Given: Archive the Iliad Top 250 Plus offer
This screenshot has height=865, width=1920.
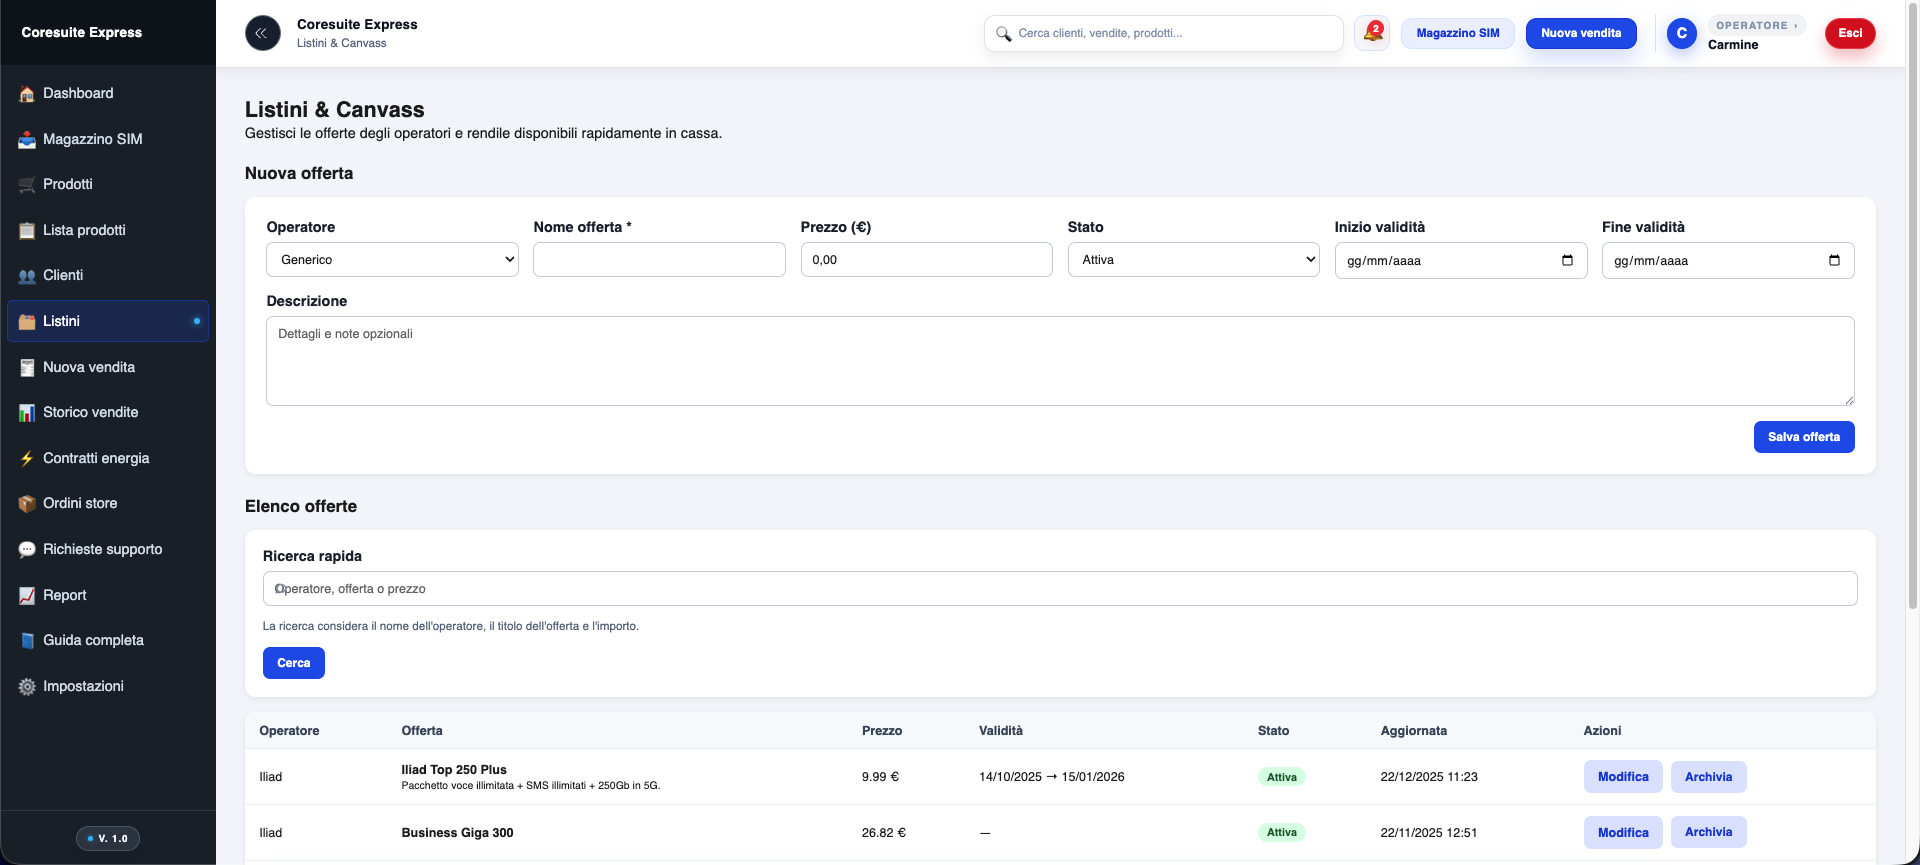Looking at the screenshot, I should click(x=1708, y=777).
